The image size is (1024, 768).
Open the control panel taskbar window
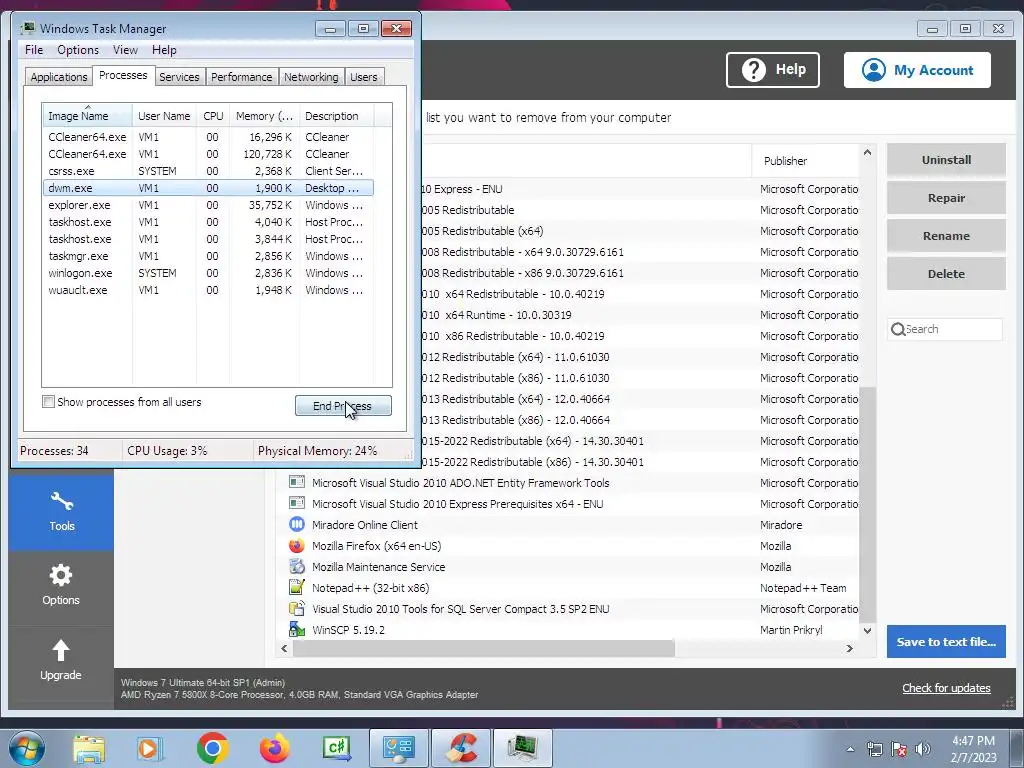[399, 748]
